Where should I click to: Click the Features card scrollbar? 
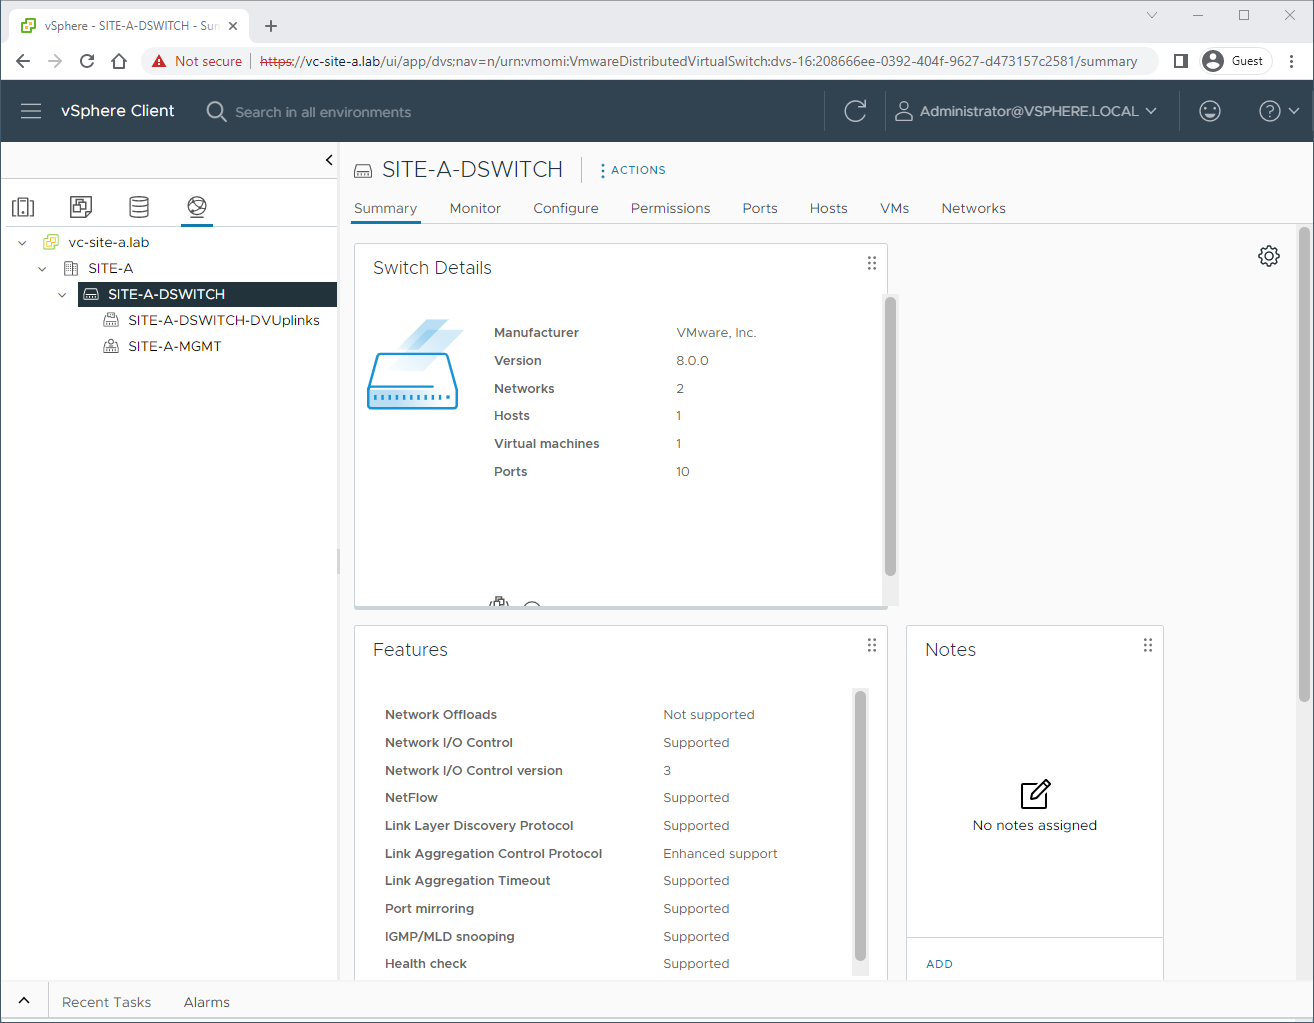click(860, 826)
